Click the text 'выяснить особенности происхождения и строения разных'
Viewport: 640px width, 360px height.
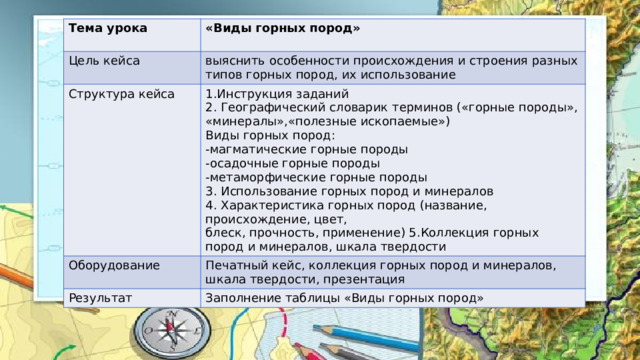click(x=391, y=61)
